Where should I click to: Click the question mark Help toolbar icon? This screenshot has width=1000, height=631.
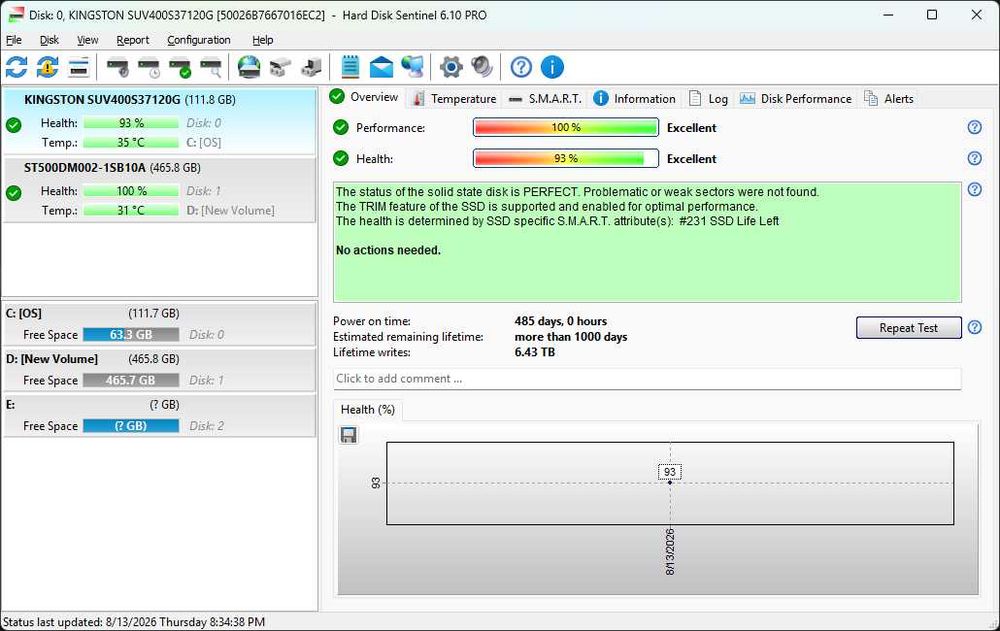tap(521, 67)
